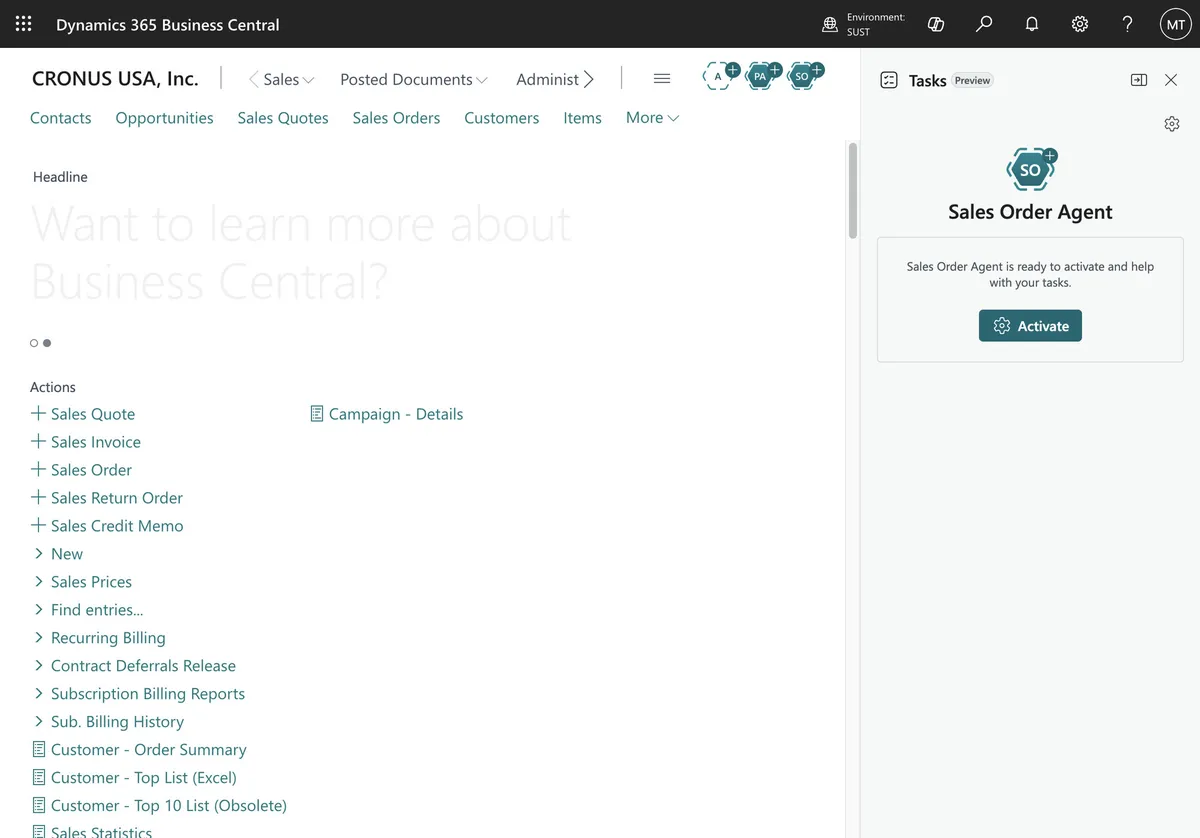Create a new Sales Return Order

tap(117, 497)
